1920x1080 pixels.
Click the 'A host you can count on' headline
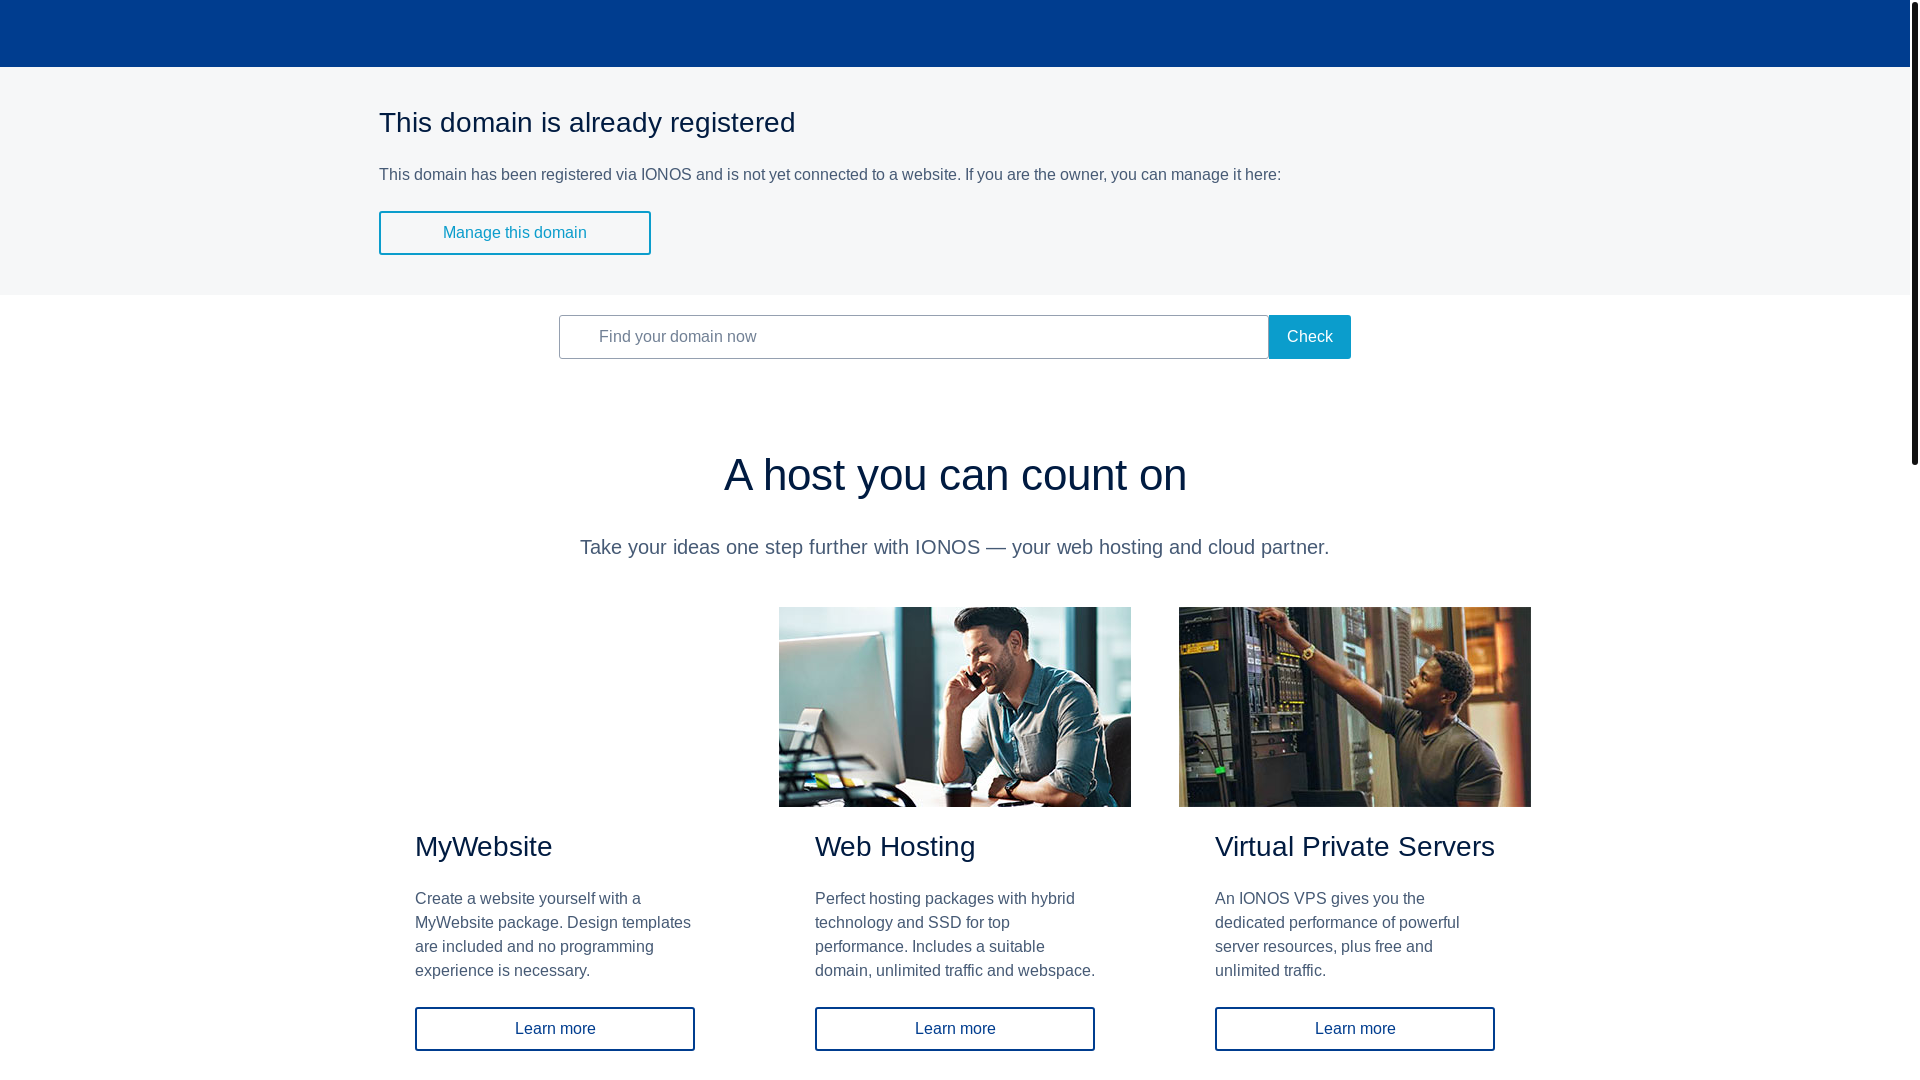[955, 475]
